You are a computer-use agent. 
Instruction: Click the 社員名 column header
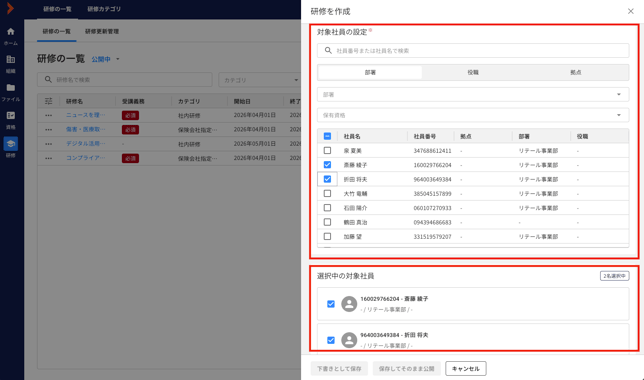pos(352,136)
